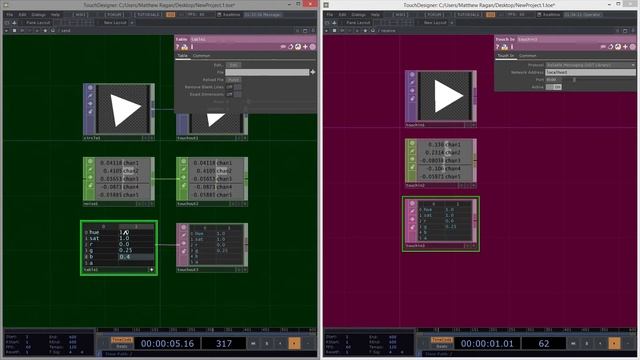Open File menu in left TouchDesigner window
This screenshot has height=360, width=640.
point(9,15)
